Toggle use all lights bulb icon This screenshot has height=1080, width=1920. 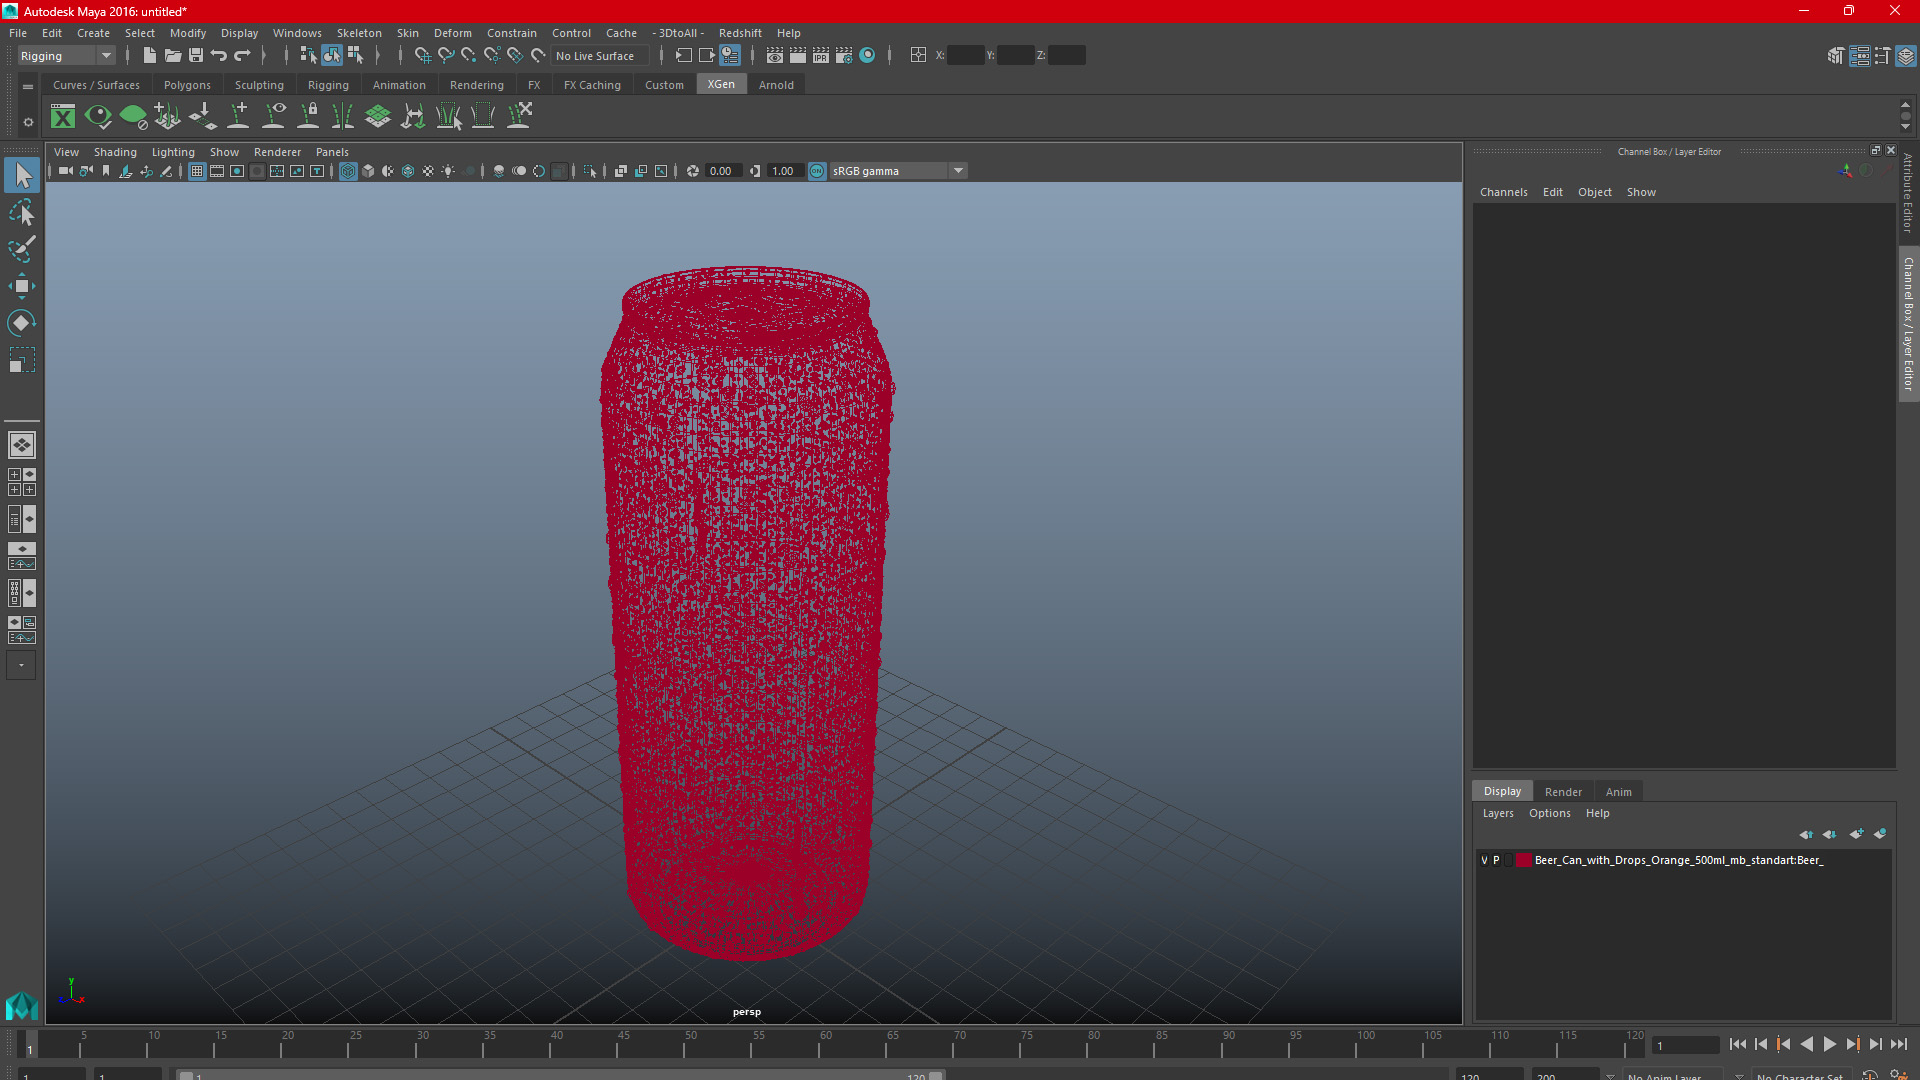point(448,171)
